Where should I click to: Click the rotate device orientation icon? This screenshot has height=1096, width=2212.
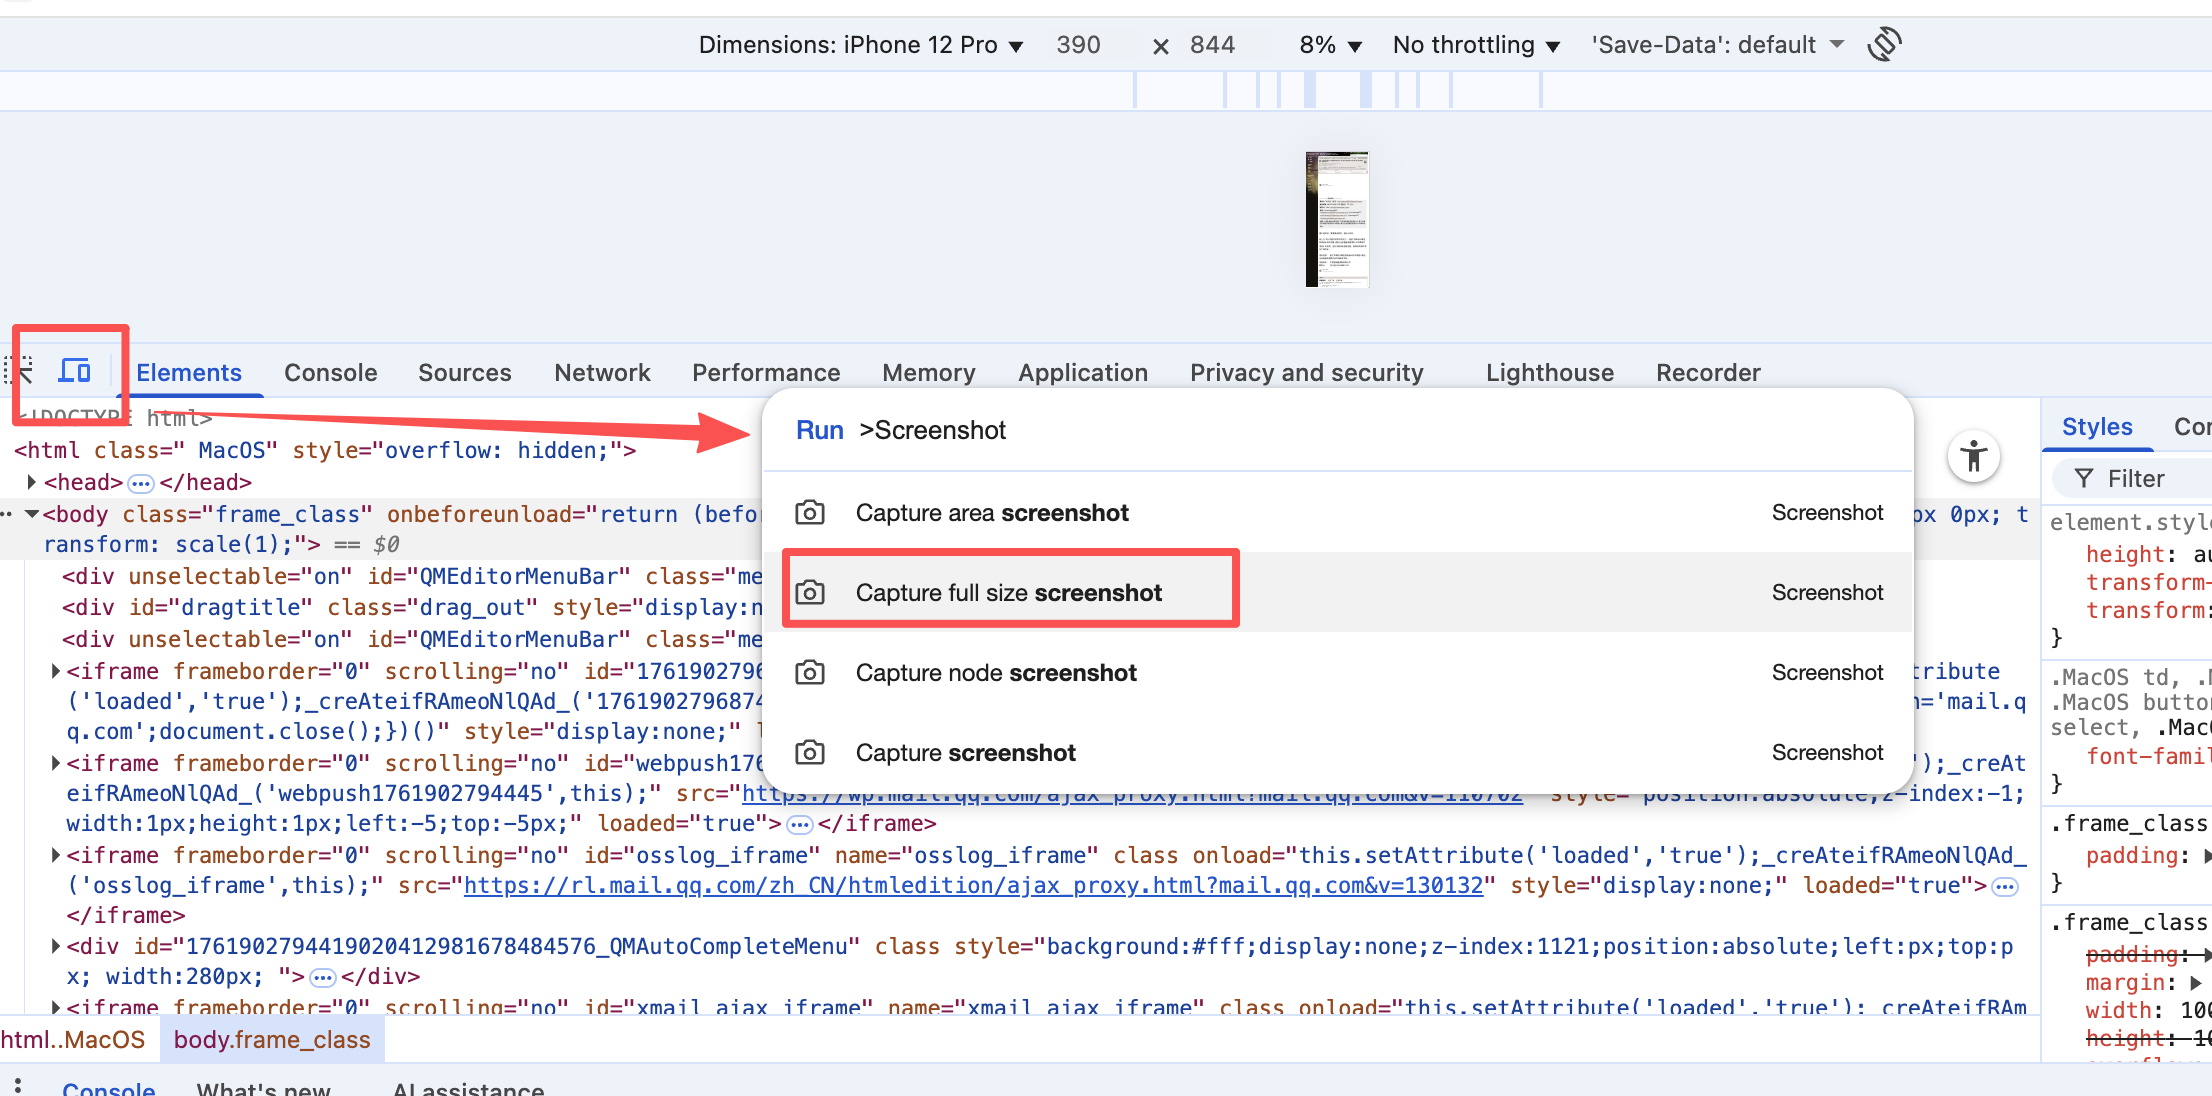click(x=1884, y=45)
